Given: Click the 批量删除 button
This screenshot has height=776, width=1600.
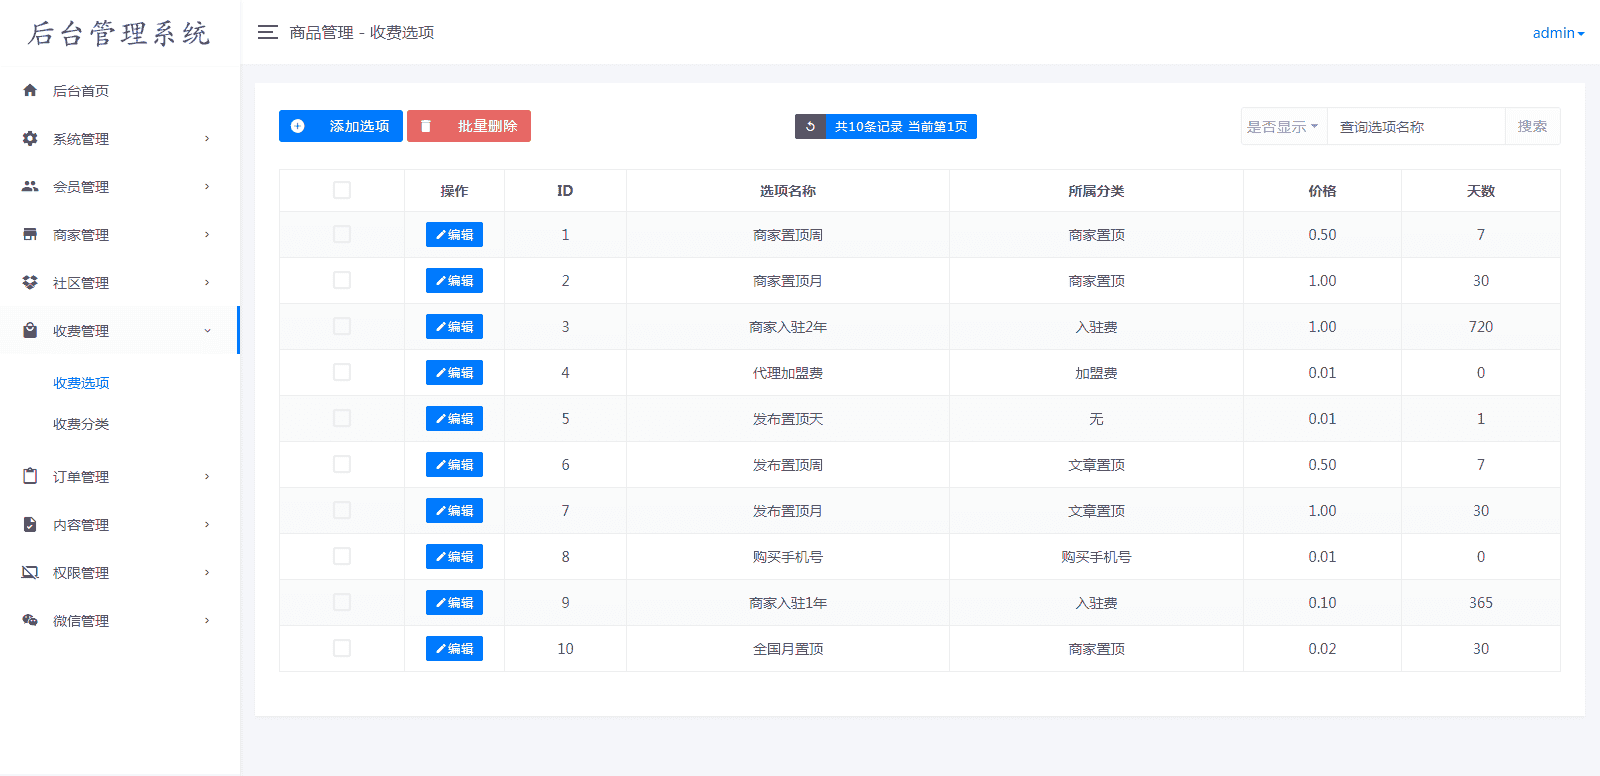Looking at the screenshot, I should pos(469,126).
